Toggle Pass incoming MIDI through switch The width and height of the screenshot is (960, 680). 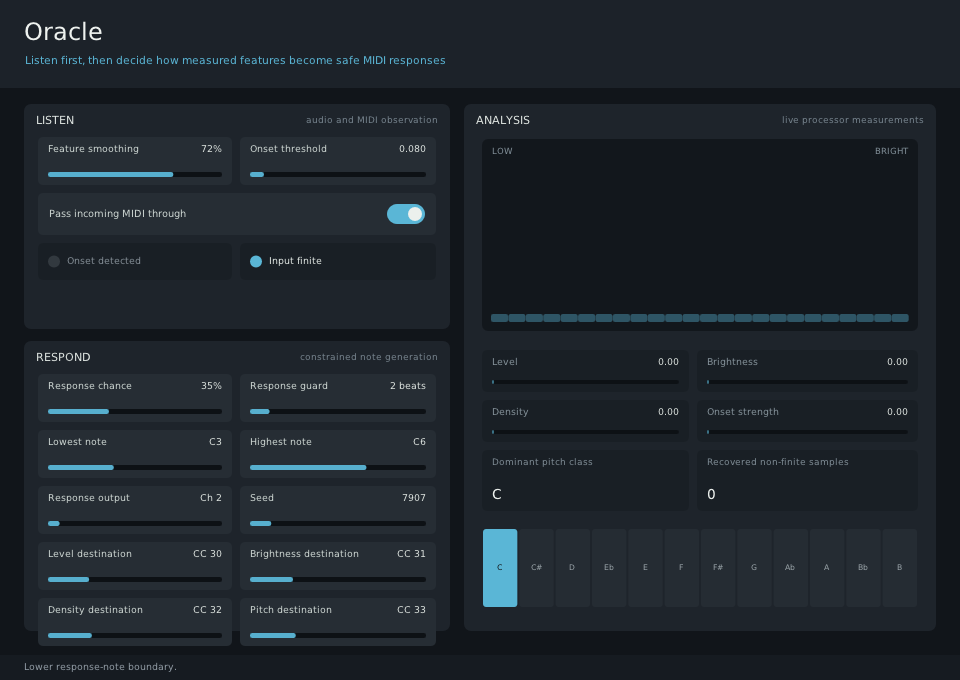point(405,214)
